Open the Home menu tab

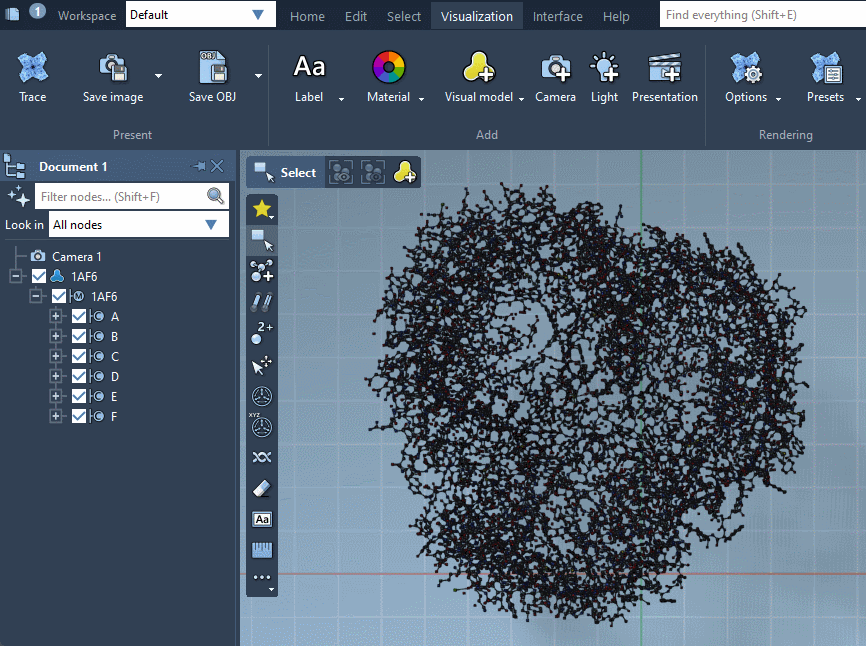click(307, 16)
